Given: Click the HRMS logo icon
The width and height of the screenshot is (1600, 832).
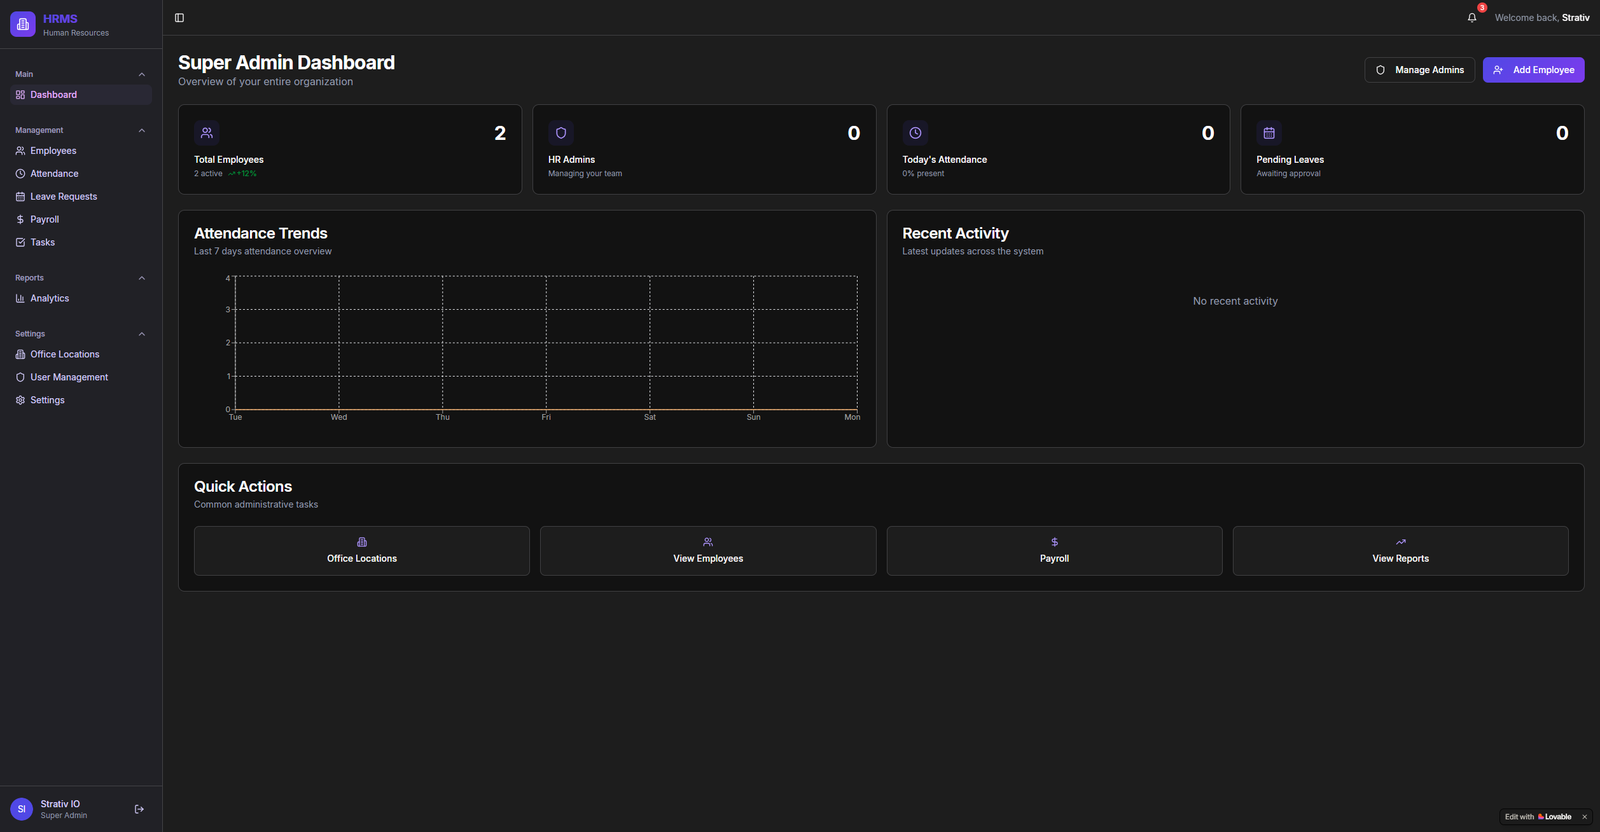Looking at the screenshot, I should pyautogui.click(x=22, y=24).
